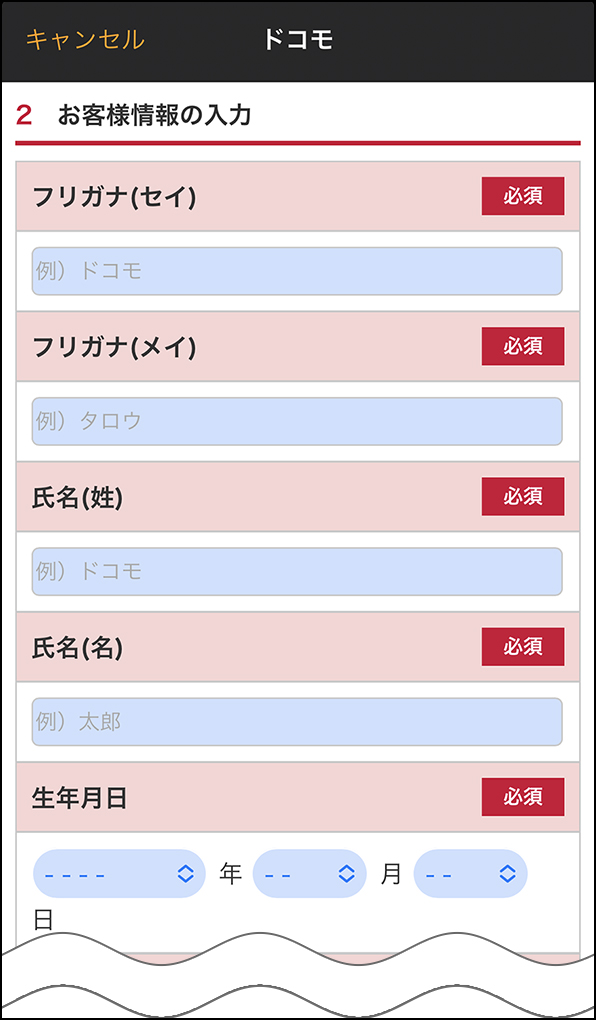Click the フリガナ(セイ) input field
The image size is (596, 1020).
[297, 270]
